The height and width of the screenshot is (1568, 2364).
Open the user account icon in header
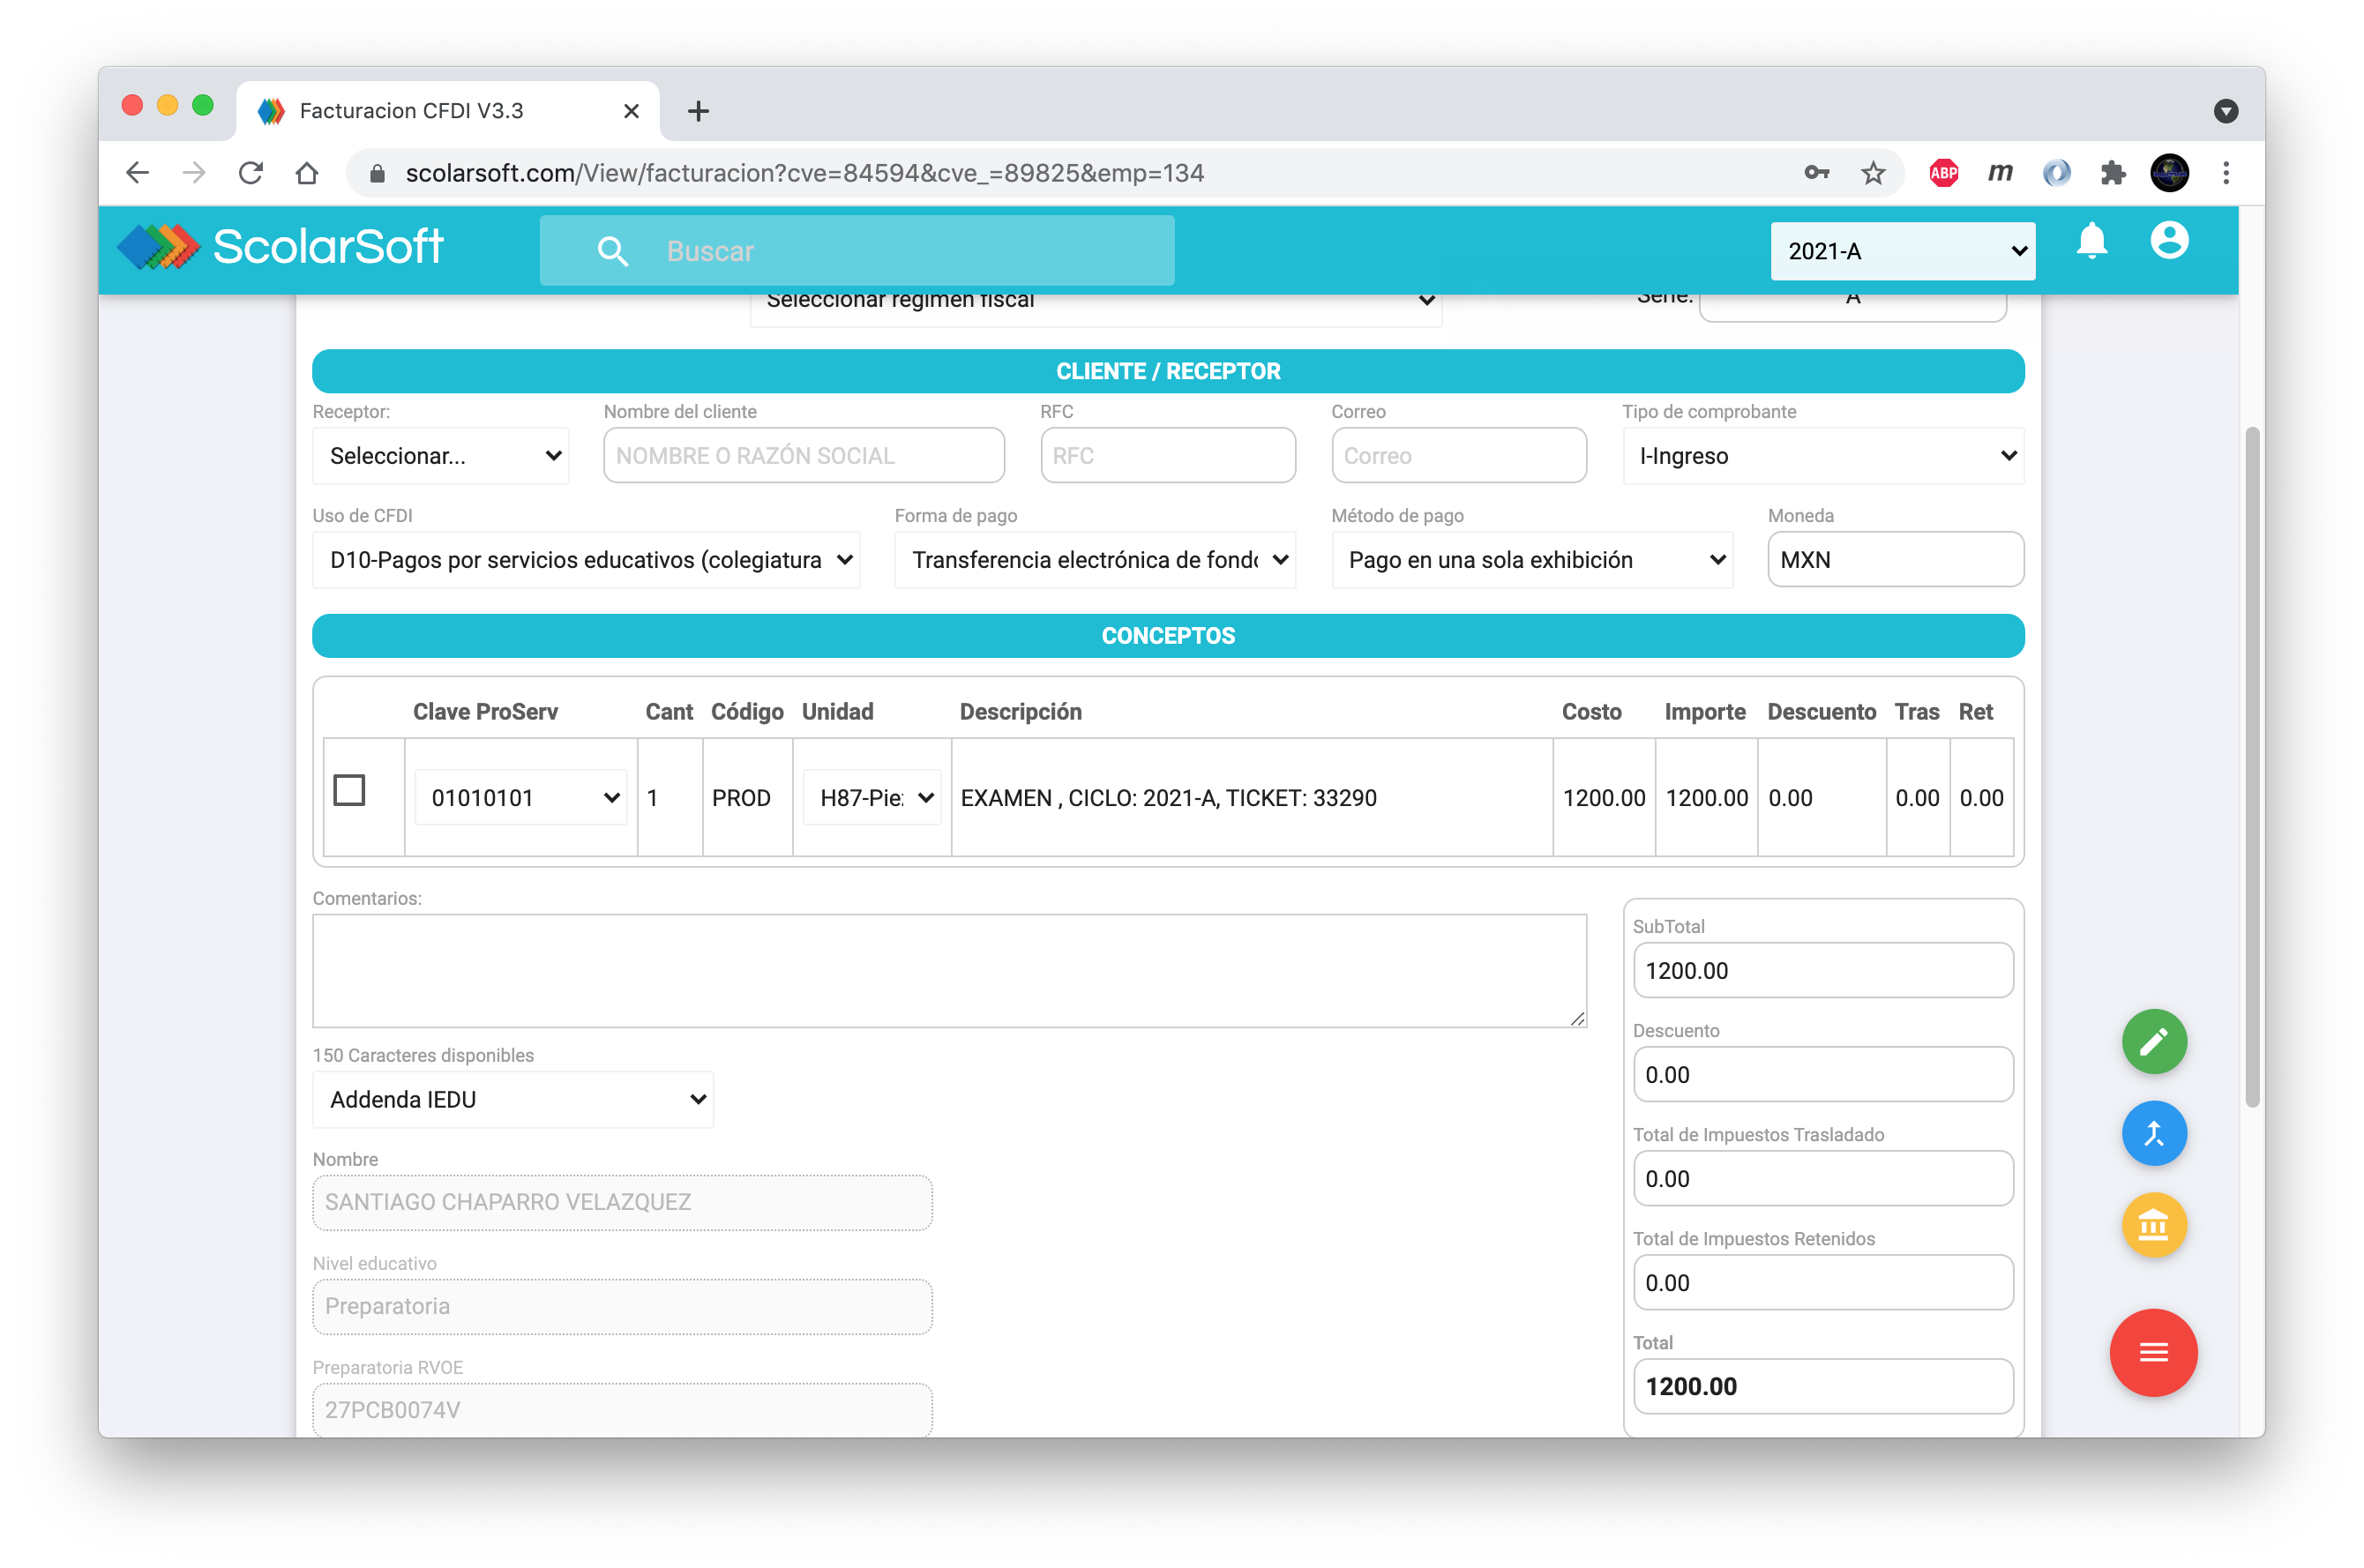(x=2168, y=241)
